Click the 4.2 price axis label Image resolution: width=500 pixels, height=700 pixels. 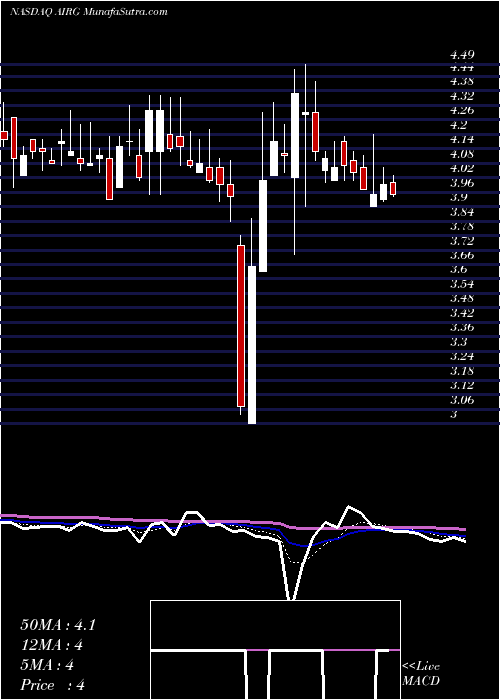459,125
